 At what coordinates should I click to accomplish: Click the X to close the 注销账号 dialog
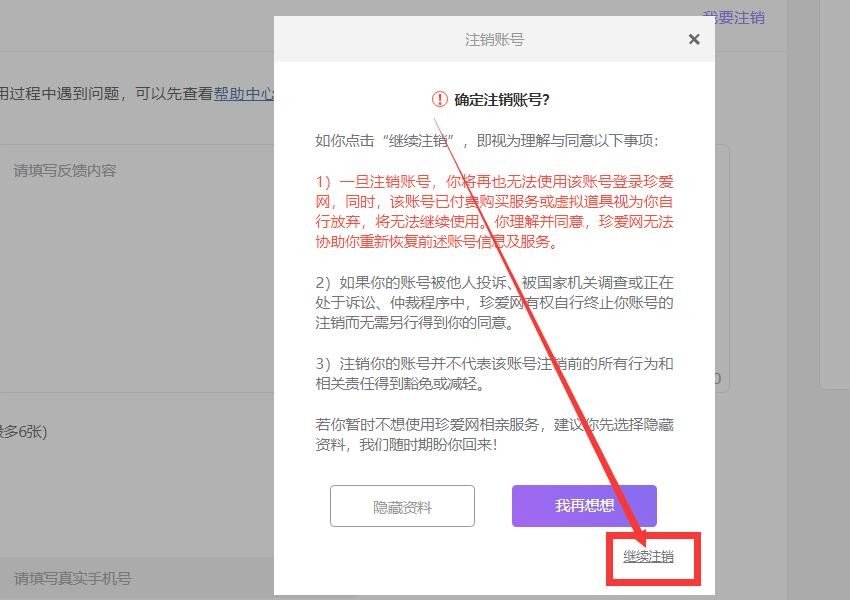(694, 39)
